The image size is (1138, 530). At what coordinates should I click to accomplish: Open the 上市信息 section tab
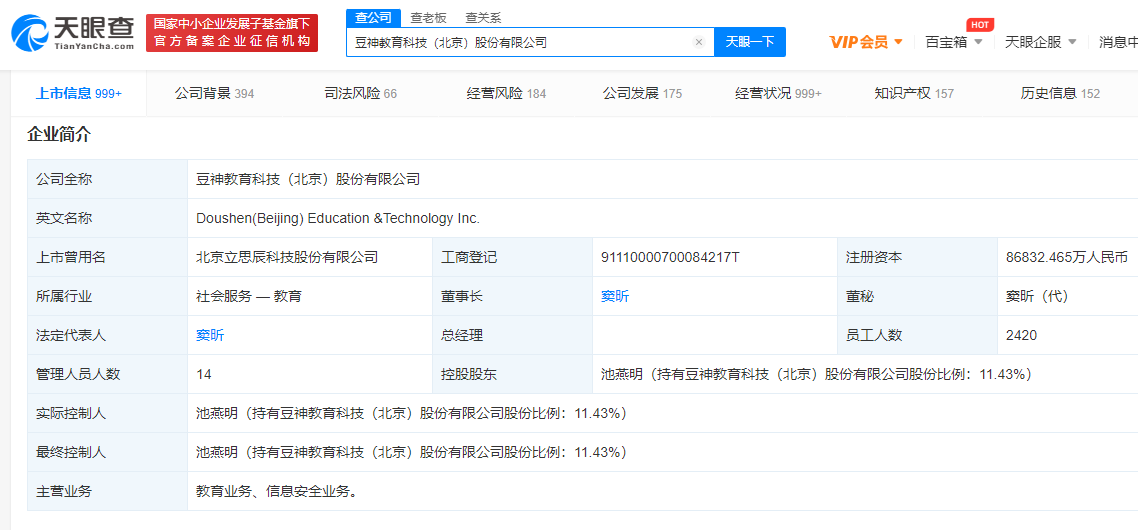click(78, 93)
